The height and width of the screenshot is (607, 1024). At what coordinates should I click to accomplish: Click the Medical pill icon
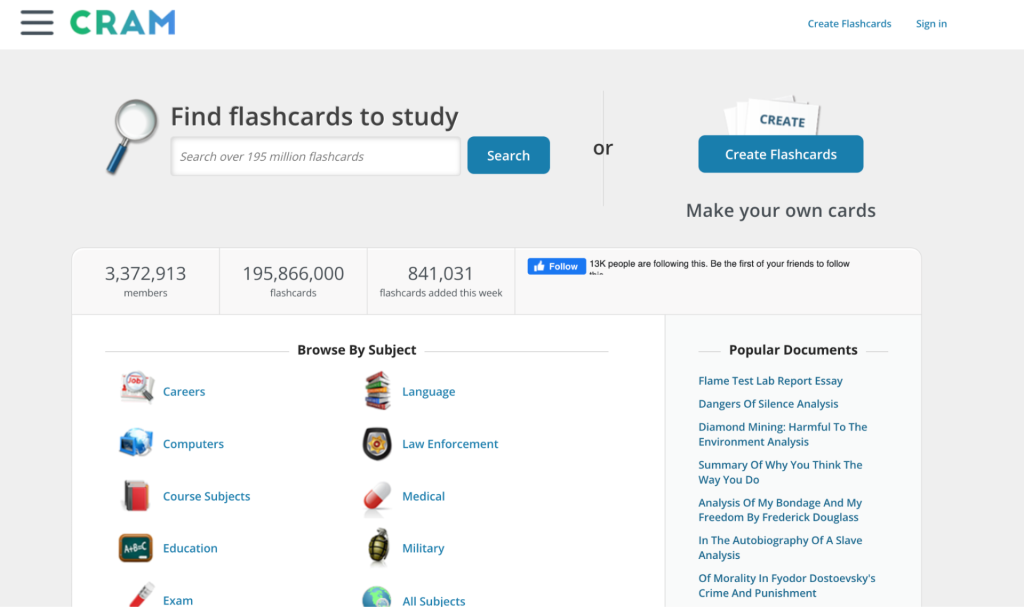[377, 496]
